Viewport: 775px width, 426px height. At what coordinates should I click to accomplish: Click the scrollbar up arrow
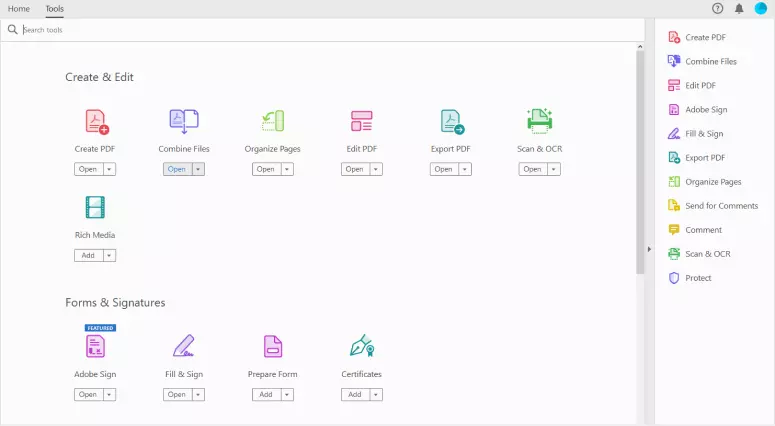pyautogui.click(x=640, y=46)
